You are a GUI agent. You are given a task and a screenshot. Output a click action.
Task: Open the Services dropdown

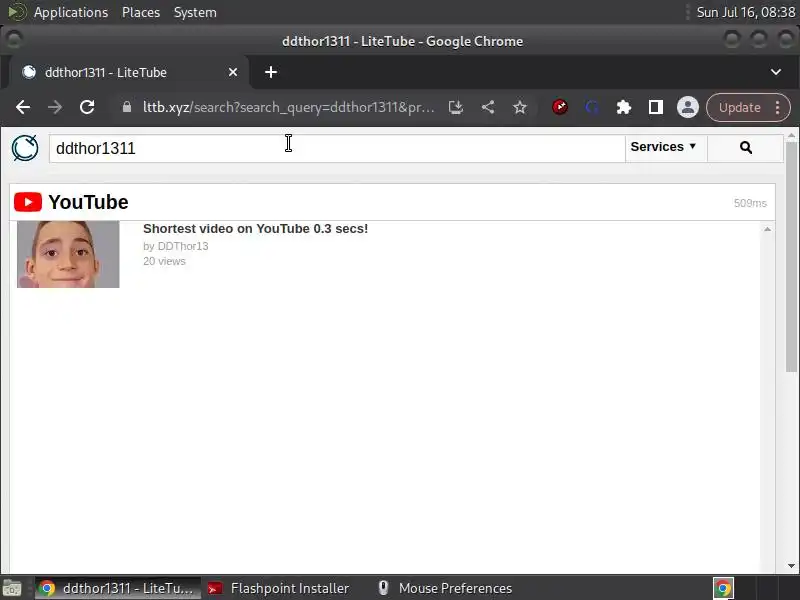pyautogui.click(x=666, y=148)
